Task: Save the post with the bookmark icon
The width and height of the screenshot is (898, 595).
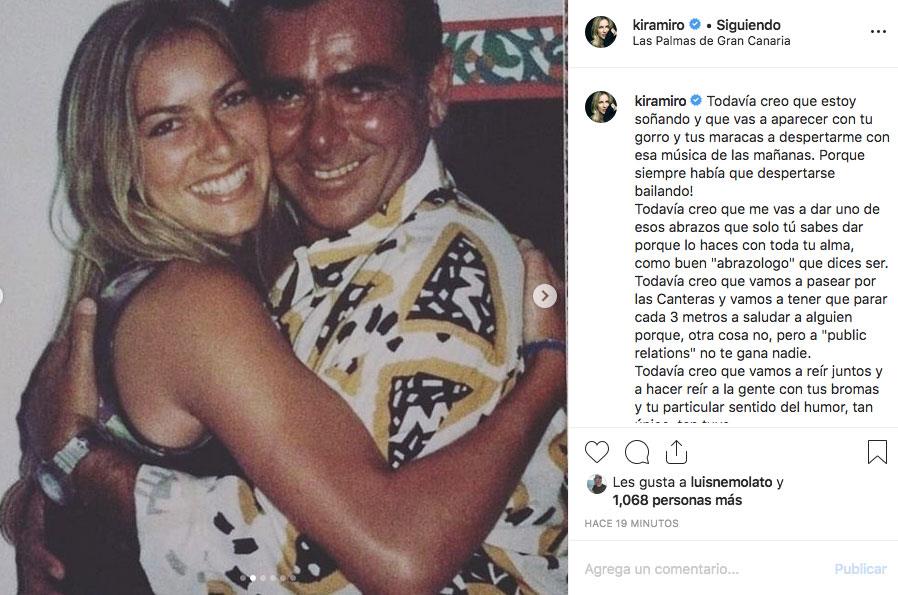Action: tap(877, 453)
